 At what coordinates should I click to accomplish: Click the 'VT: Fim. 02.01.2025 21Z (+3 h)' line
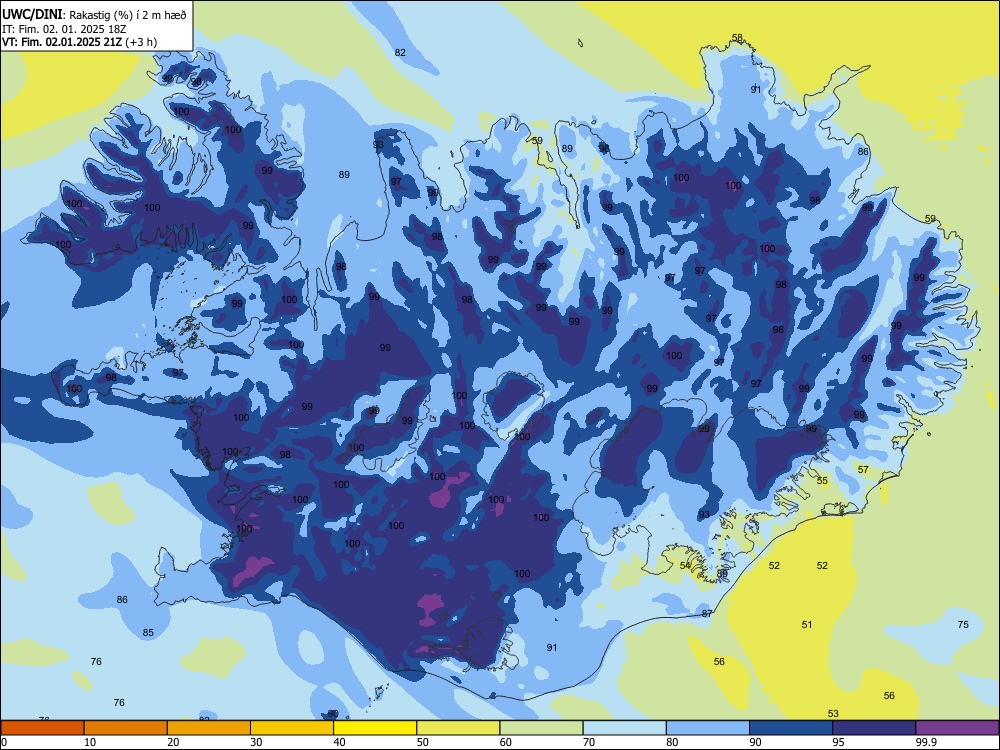pyautogui.click(x=79, y=42)
